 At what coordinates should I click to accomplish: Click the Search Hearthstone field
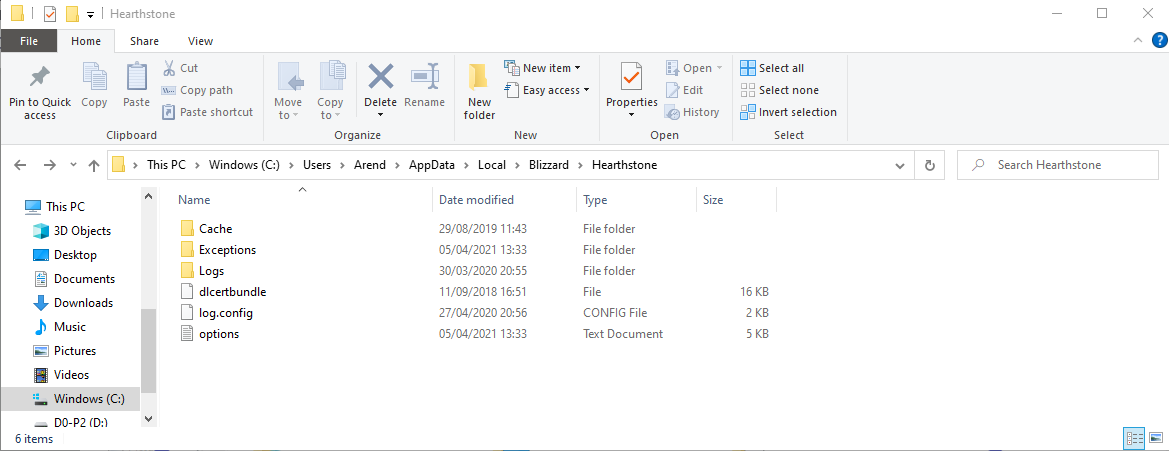coord(1057,165)
